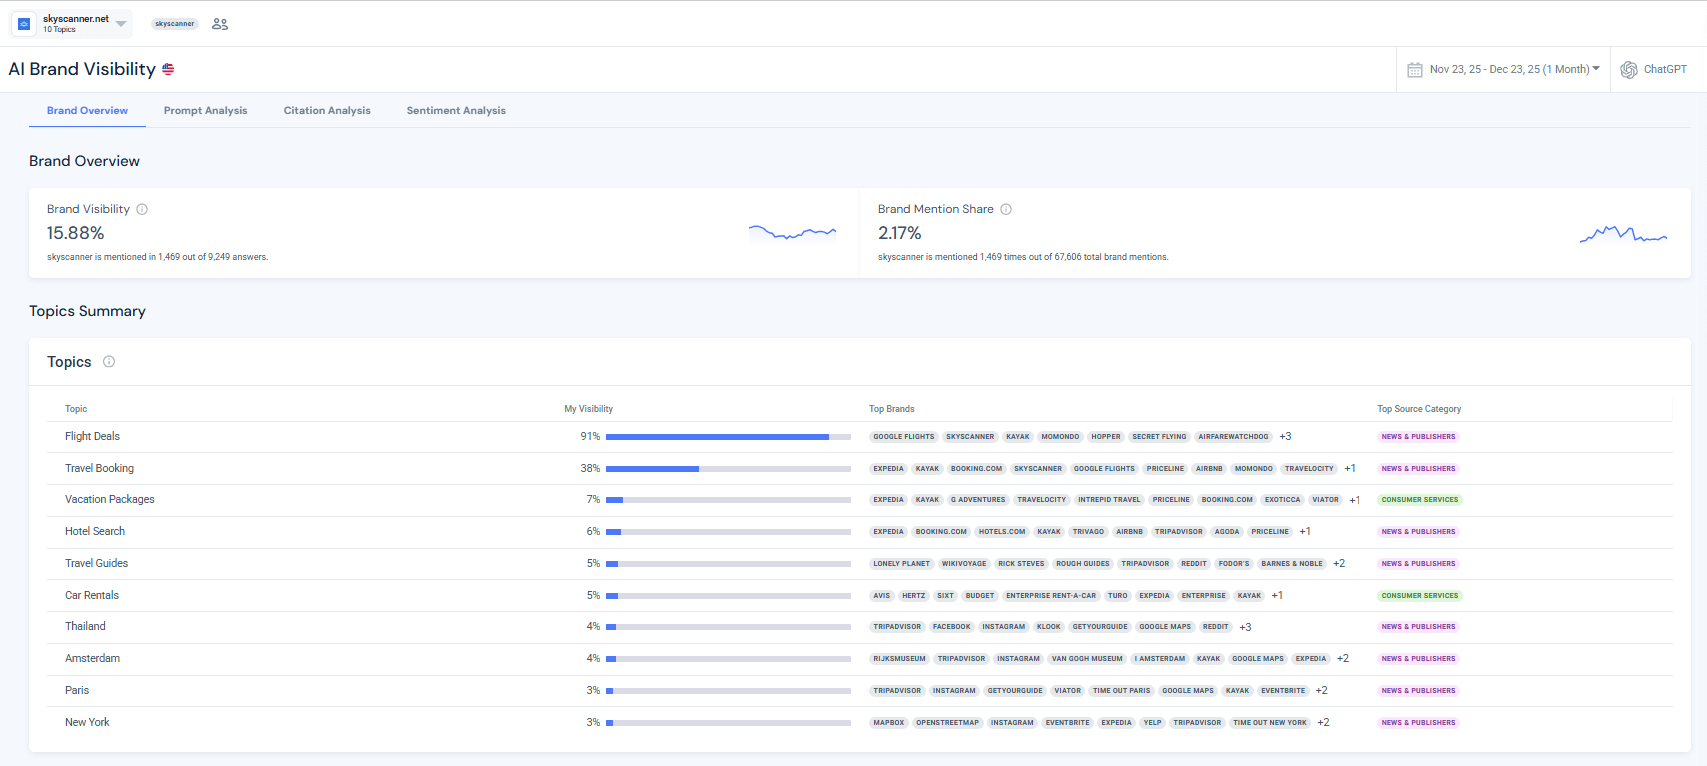Open the Car Rentals topic
The width and height of the screenshot is (1707, 766).
pos(92,595)
